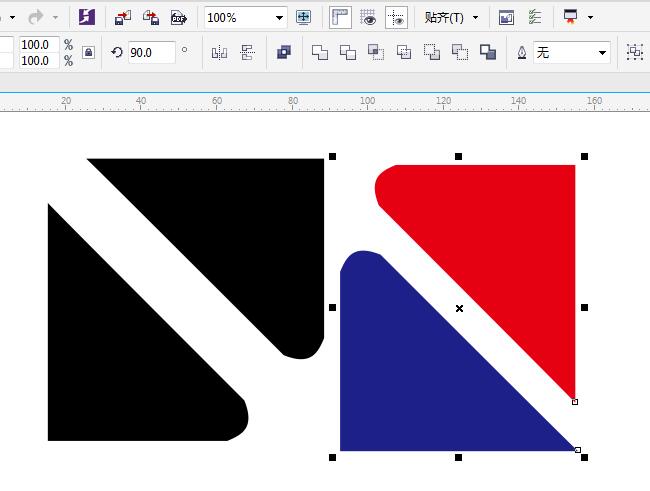Expand the 贴齐(T) dropdown arrow
The image size is (650, 491).
(x=475, y=17)
